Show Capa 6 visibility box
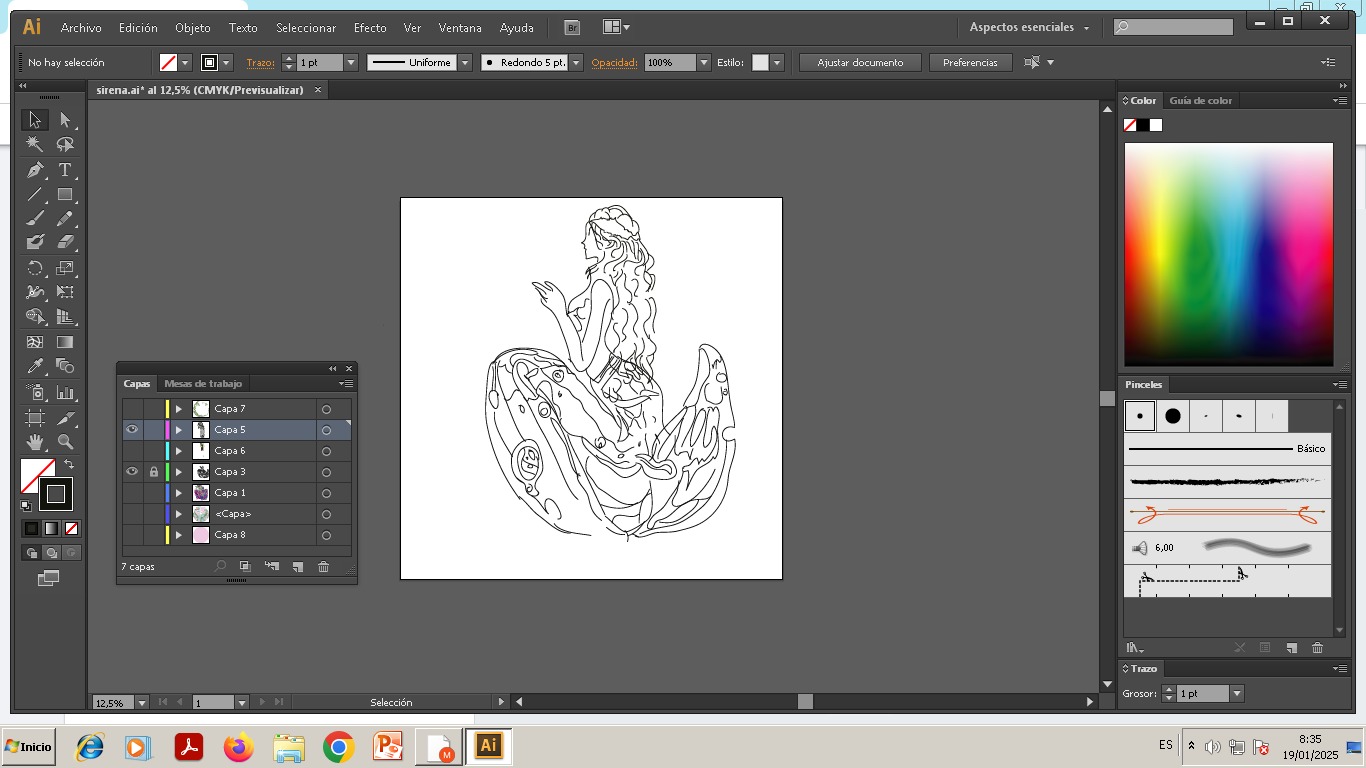Image resolution: width=1366 pixels, height=768 pixels. click(132, 451)
